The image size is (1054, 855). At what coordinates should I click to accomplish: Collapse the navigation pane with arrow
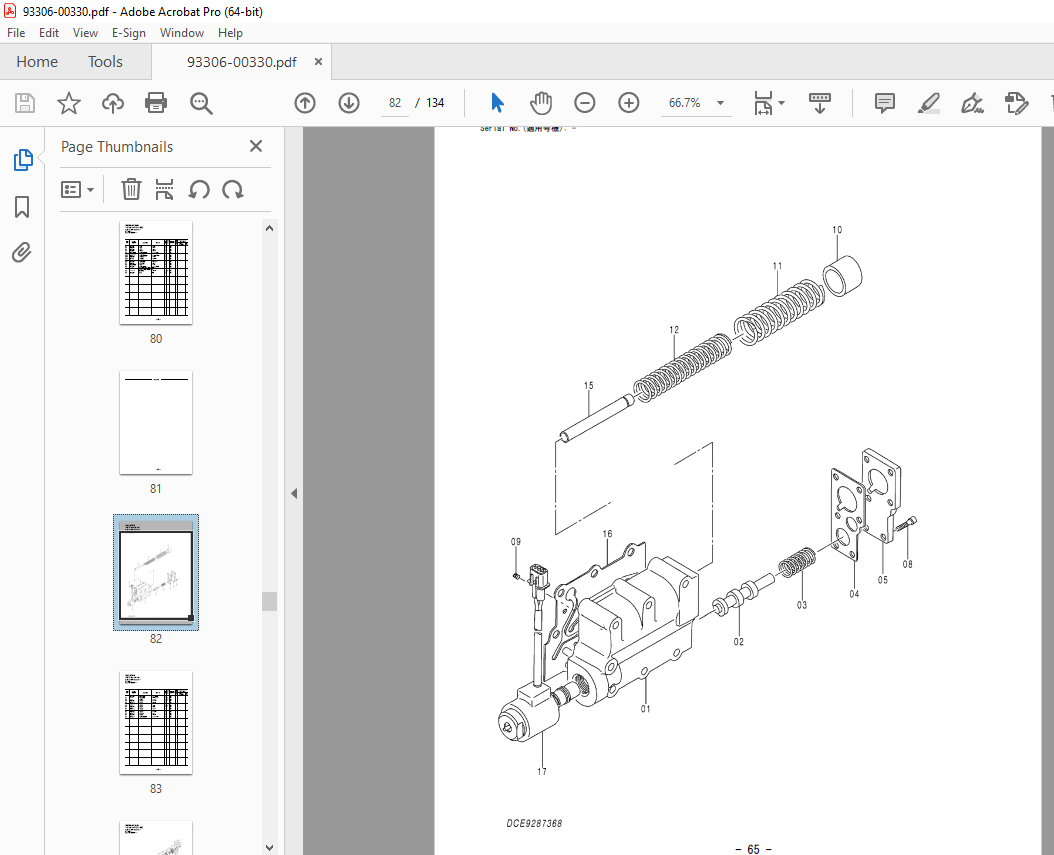pyautogui.click(x=294, y=493)
